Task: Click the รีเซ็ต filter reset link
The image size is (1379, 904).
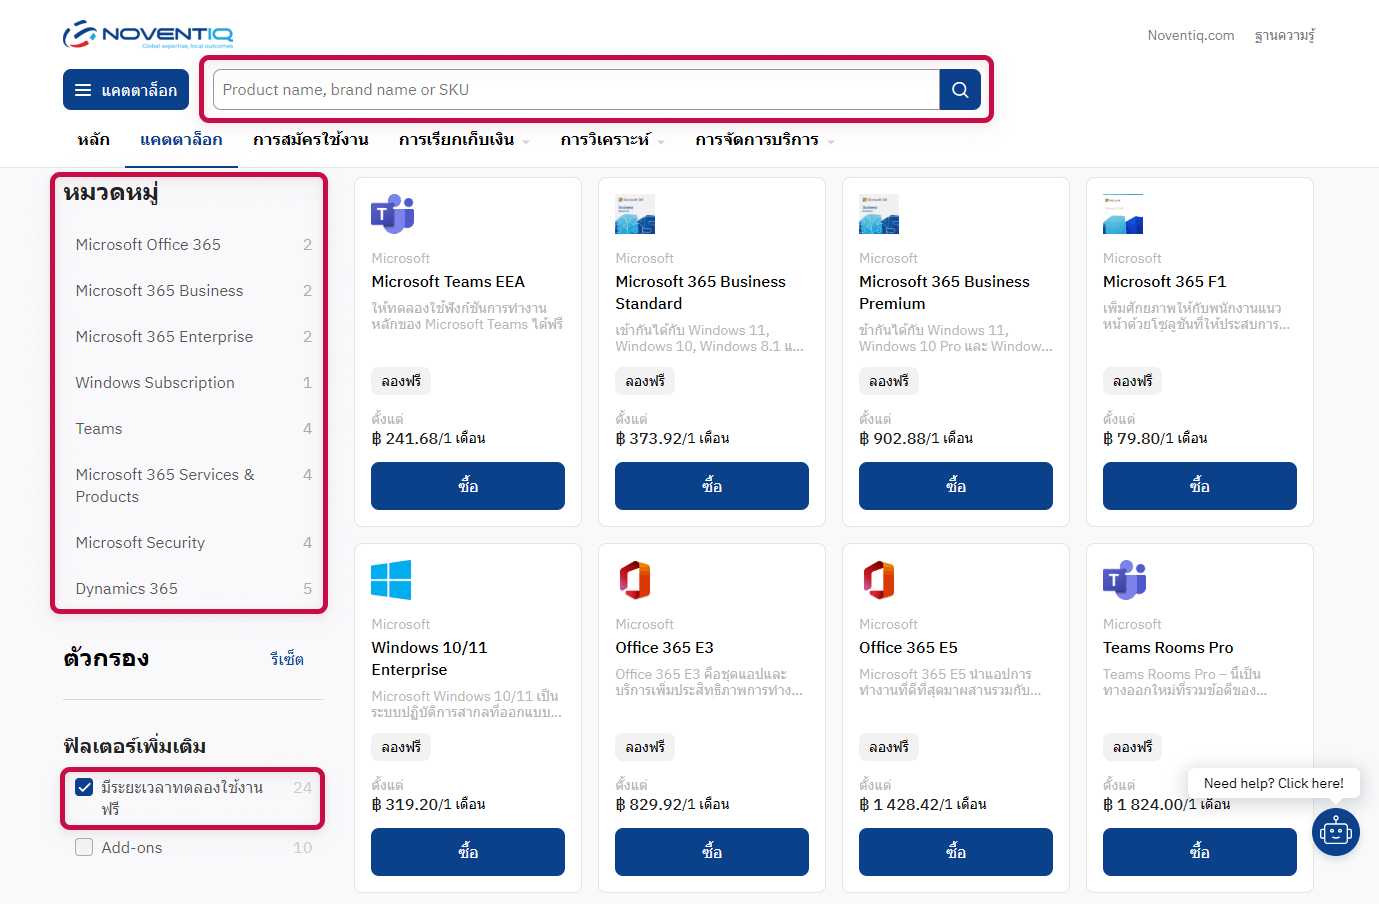Action: [x=287, y=659]
